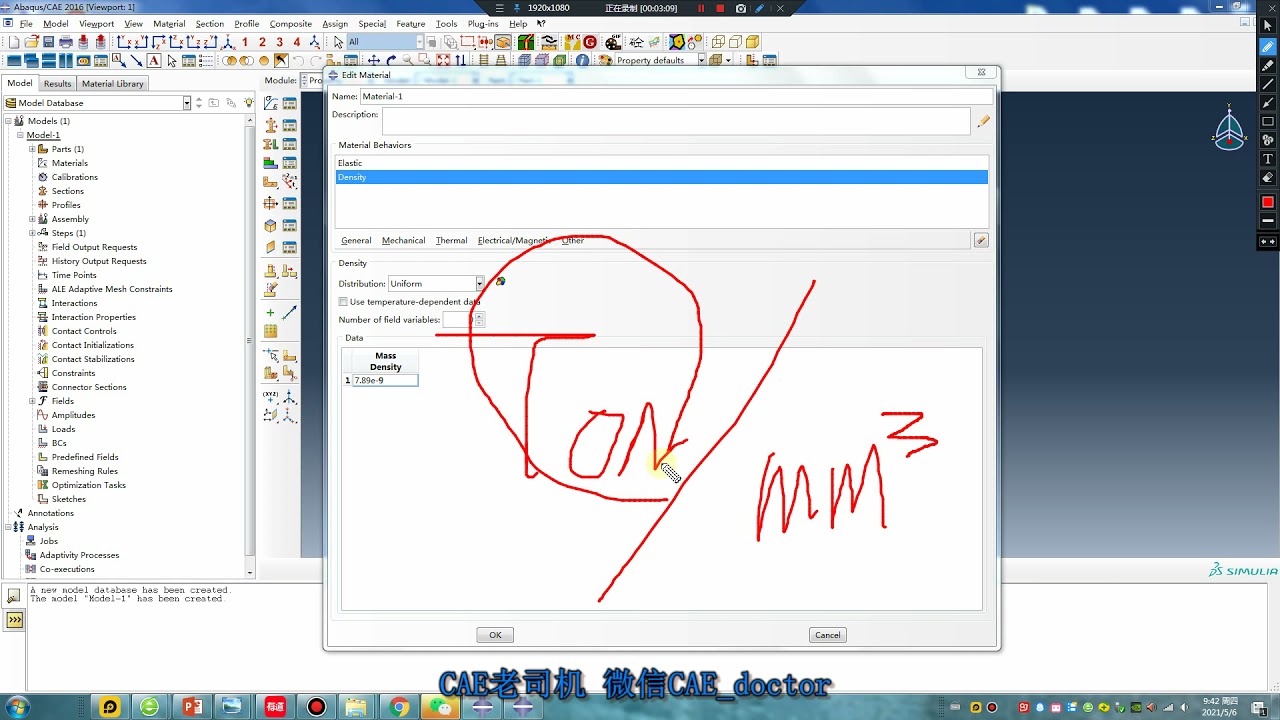Screen dimensions: 1280x720
Task: Expand the Assembly tree node
Action: pyautogui.click(x=32, y=219)
